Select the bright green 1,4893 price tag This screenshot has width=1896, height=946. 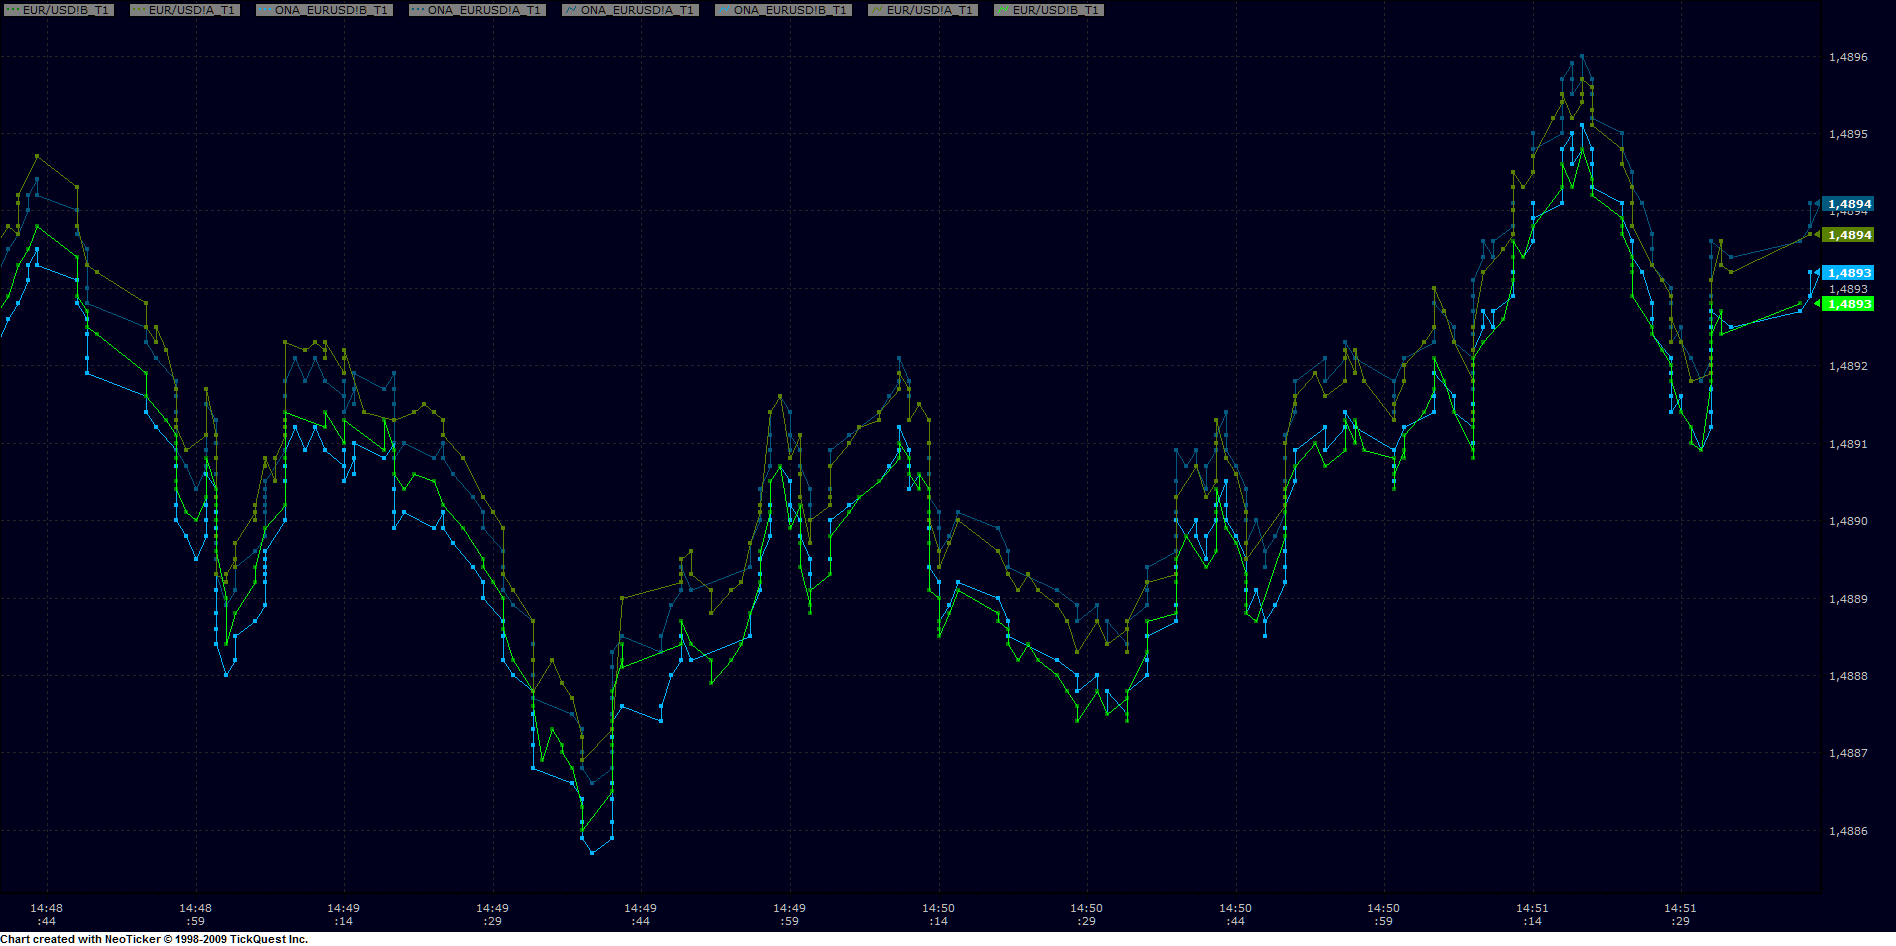coord(1848,304)
